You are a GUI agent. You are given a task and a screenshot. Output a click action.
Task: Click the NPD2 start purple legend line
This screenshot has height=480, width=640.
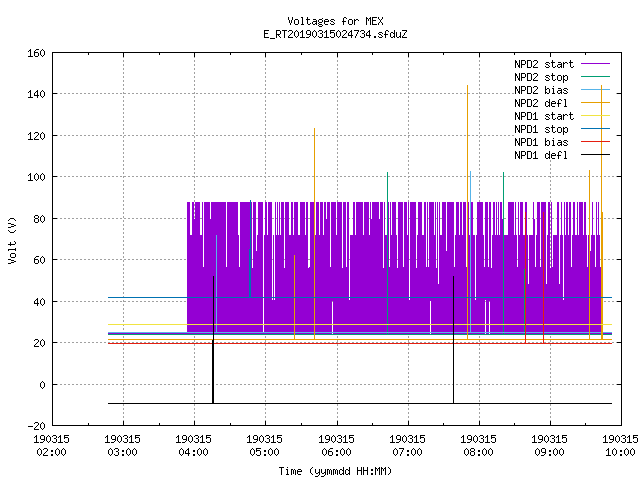(595, 64)
